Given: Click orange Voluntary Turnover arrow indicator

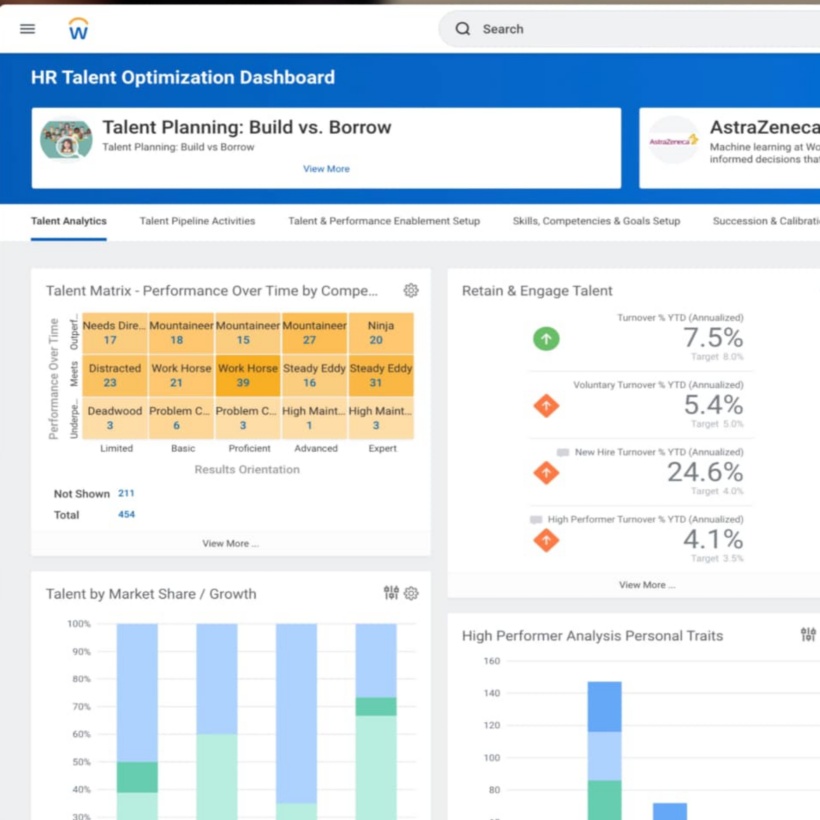Looking at the screenshot, I should tap(546, 406).
